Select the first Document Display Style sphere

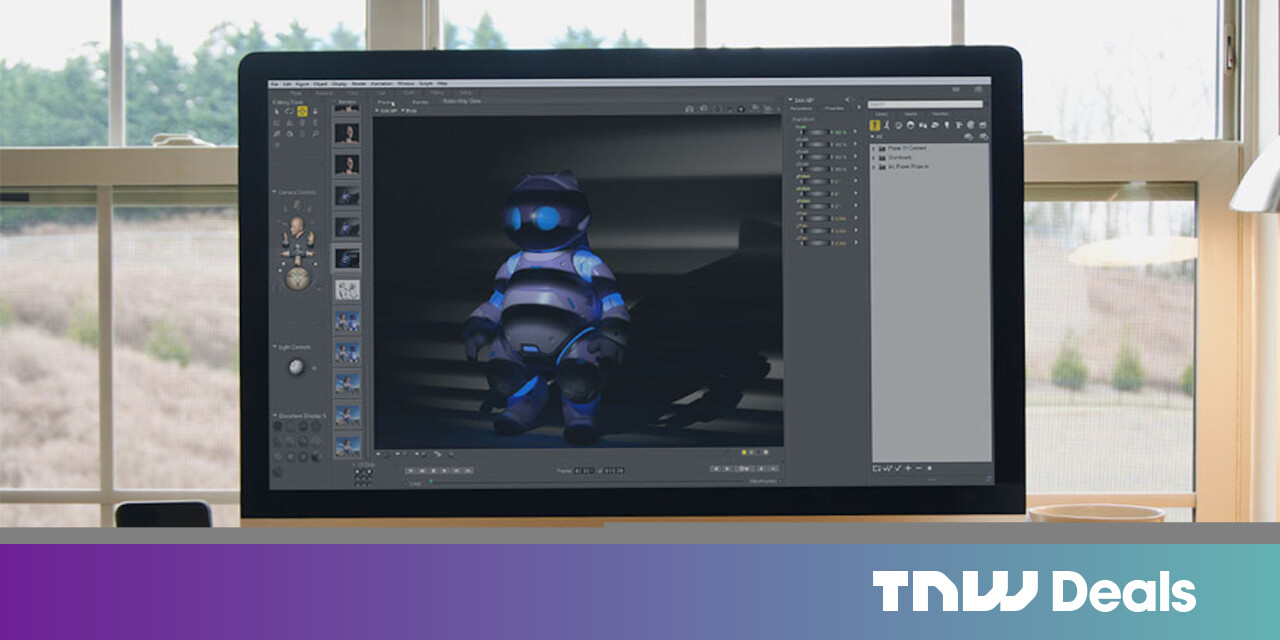279,426
